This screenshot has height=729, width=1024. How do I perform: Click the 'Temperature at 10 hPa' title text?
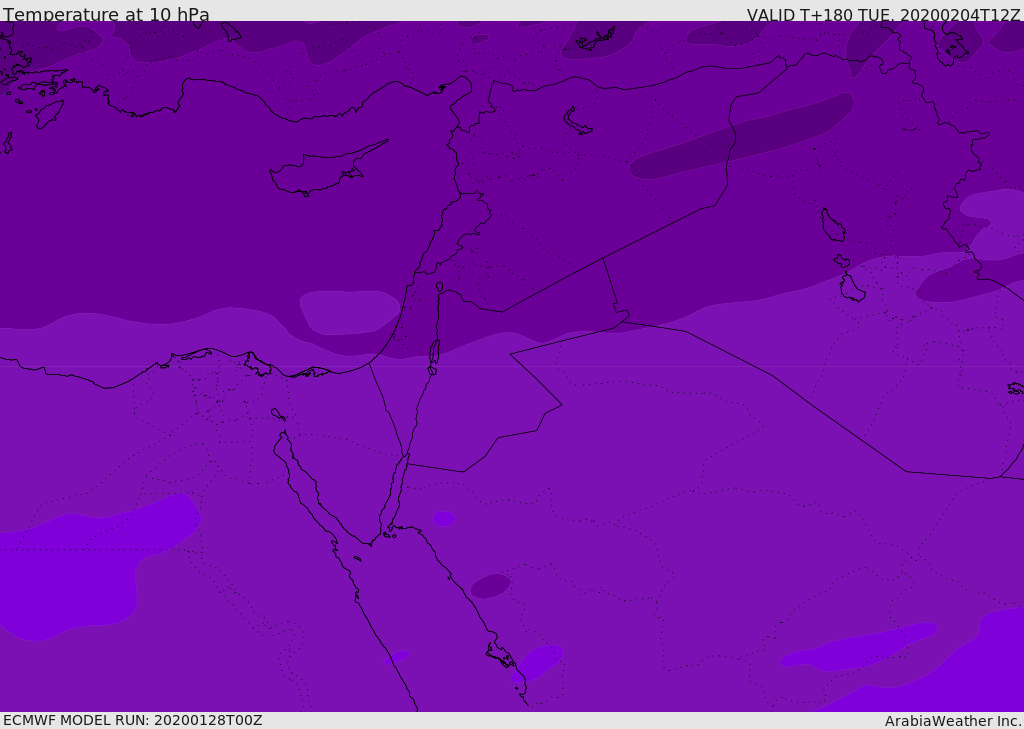(x=106, y=14)
